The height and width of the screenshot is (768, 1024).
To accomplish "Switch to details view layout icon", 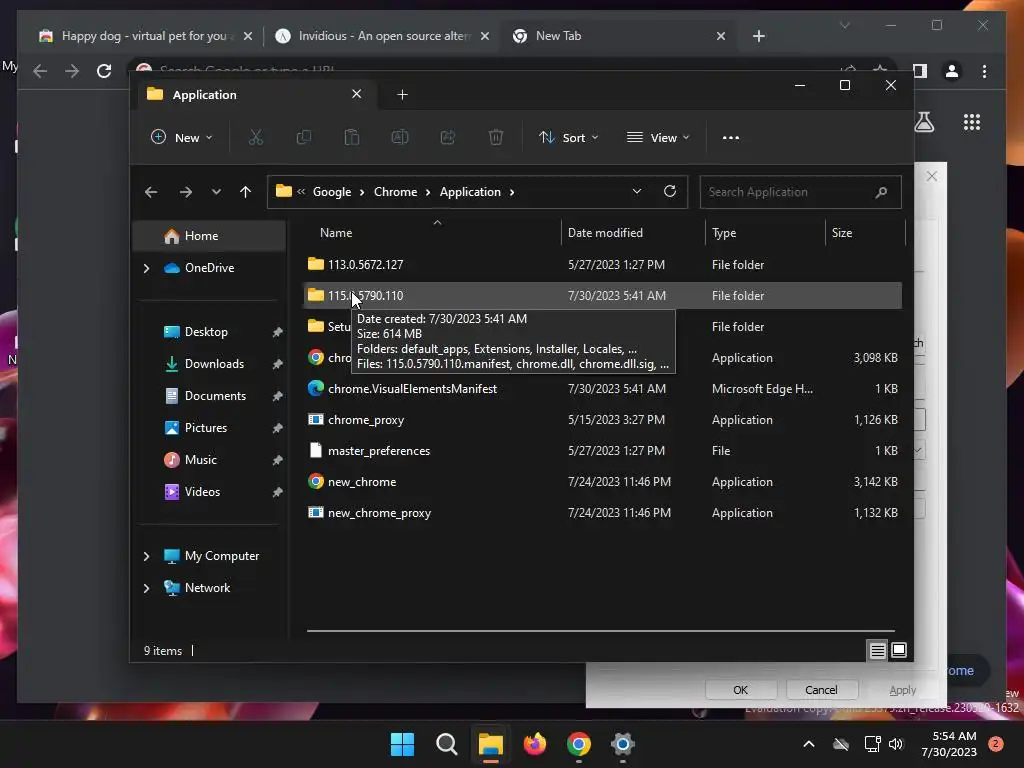I will click(x=878, y=650).
